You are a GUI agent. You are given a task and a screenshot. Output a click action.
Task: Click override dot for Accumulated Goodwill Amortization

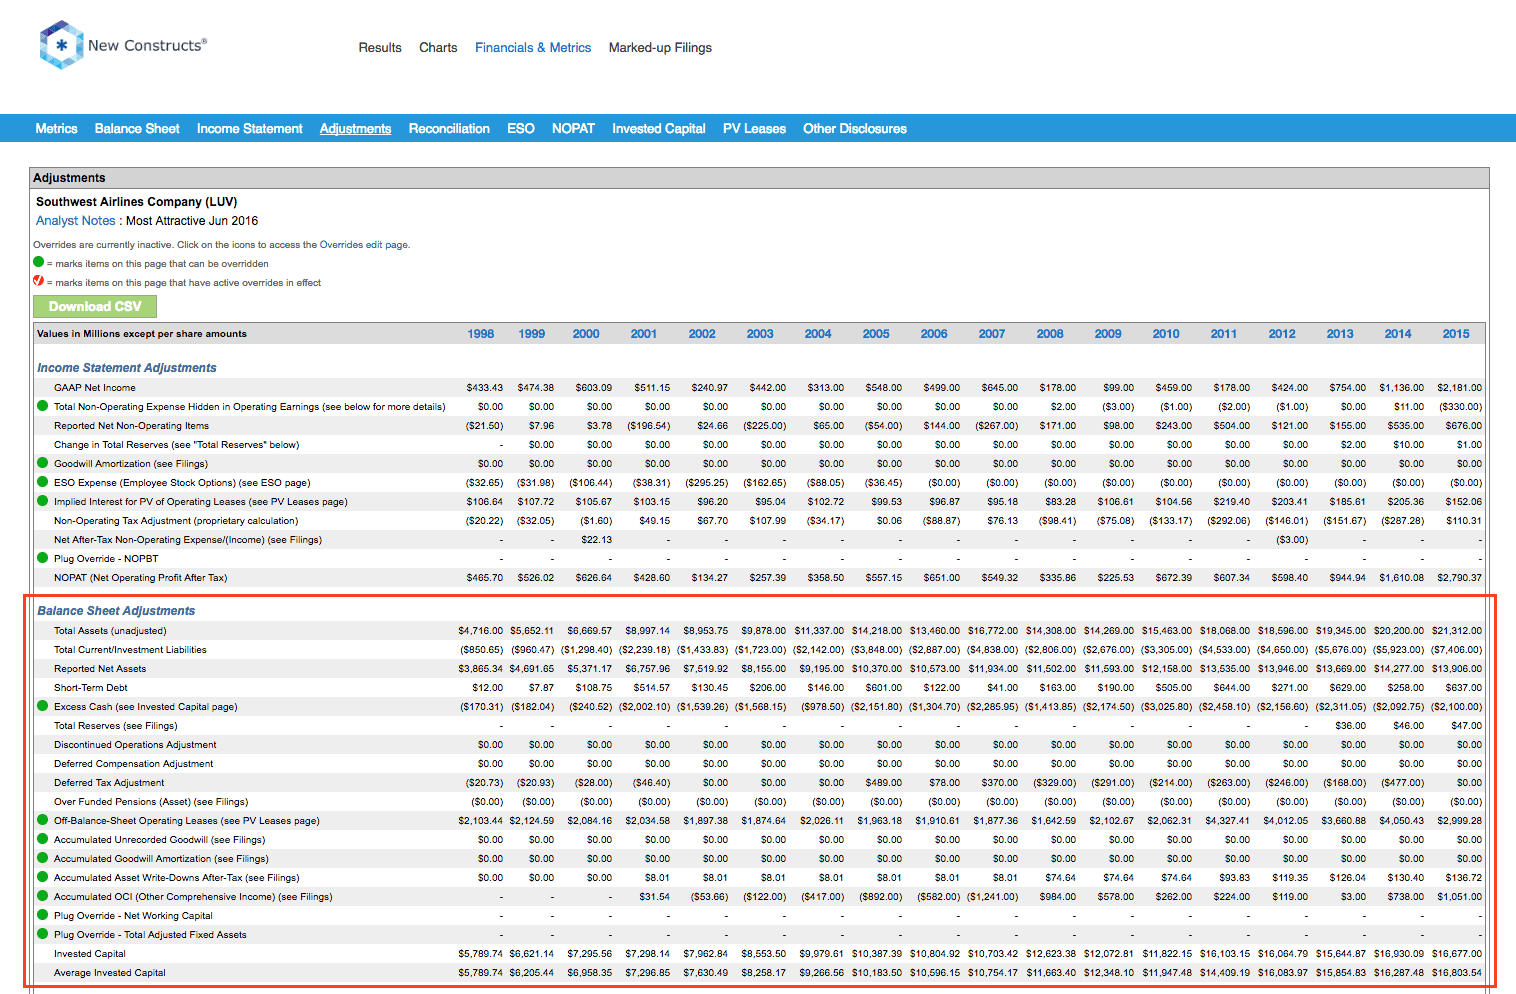[x=42, y=858]
